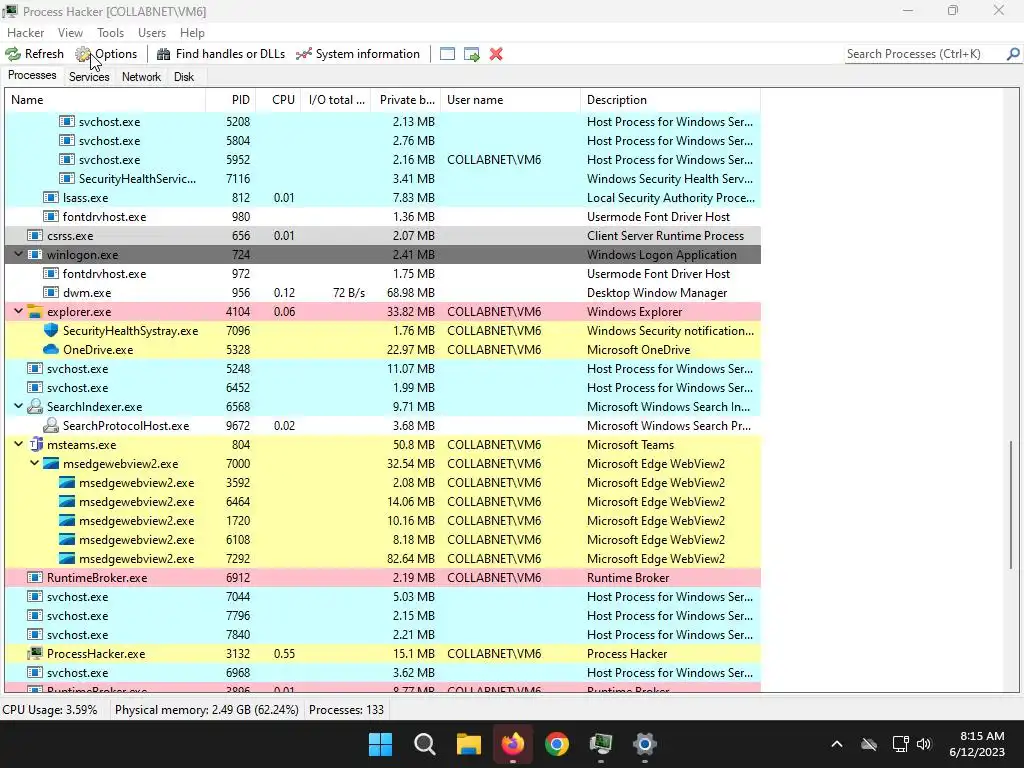Click the SearchIndexer.exe icon
The height and width of the screenshot is (768, 1024).
35,406
